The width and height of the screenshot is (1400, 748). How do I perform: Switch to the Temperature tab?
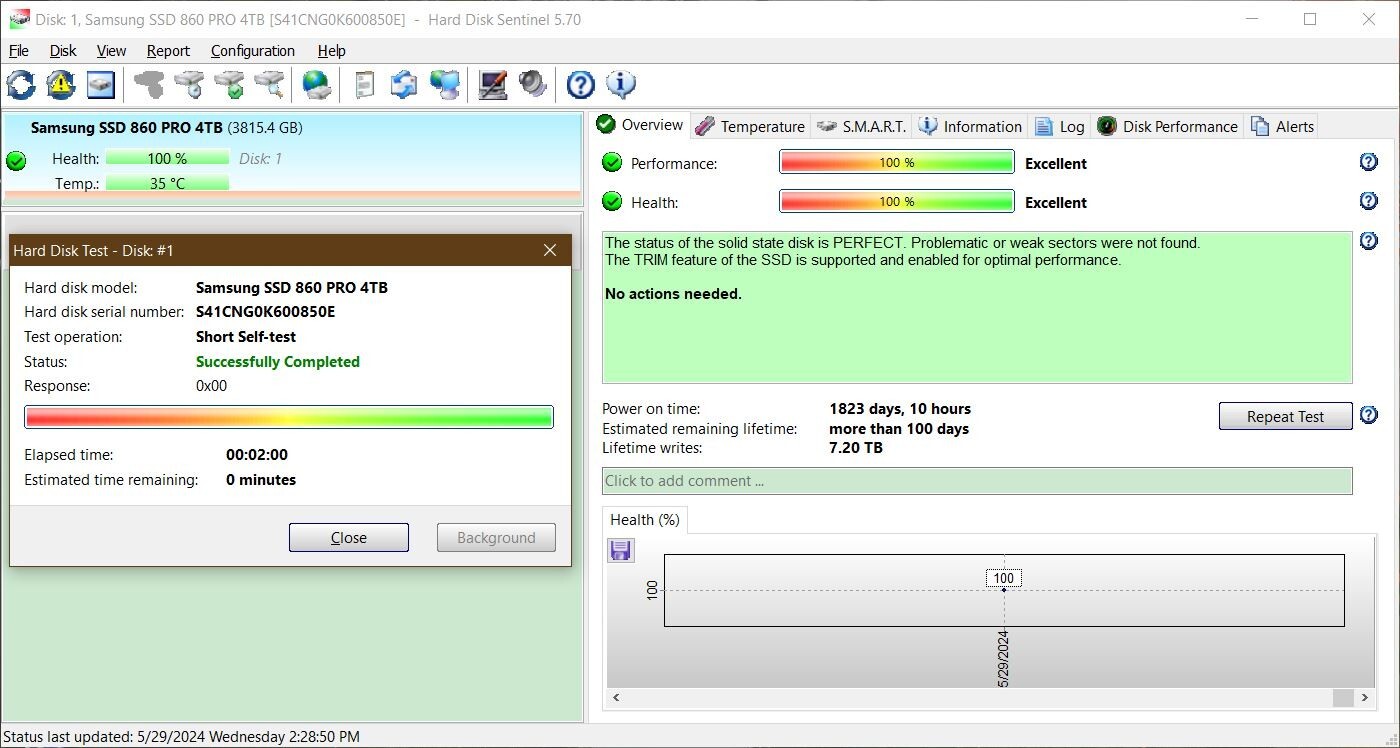tap(750, 126)
